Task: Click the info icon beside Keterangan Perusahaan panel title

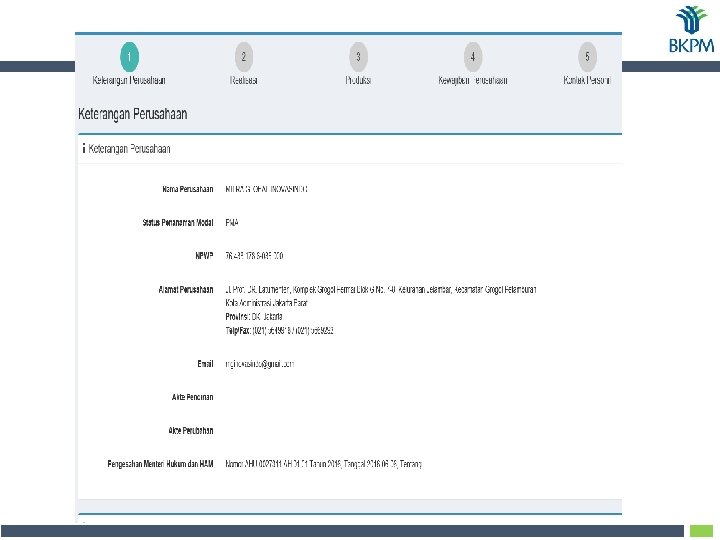Action: pyautogui.click(x=84, y=148)
